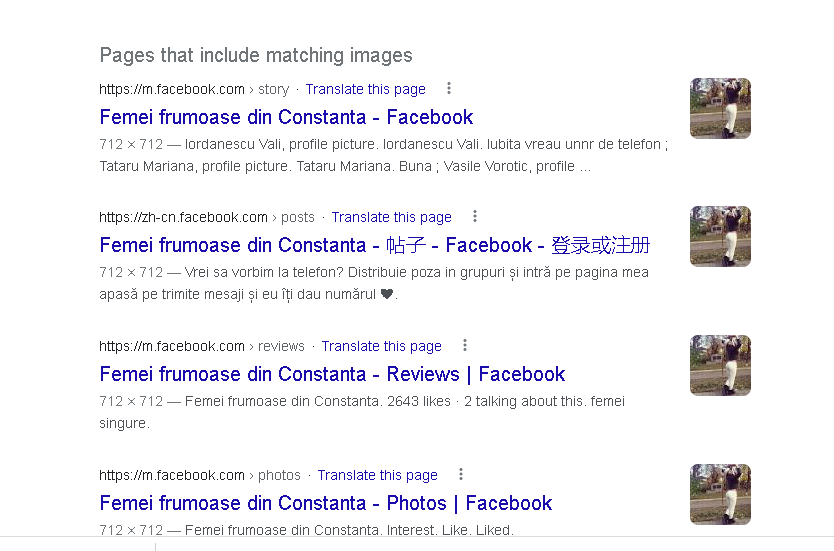
Task: Open 'Femei frumoase din Constanta - Photos' link
Action: 326,503
